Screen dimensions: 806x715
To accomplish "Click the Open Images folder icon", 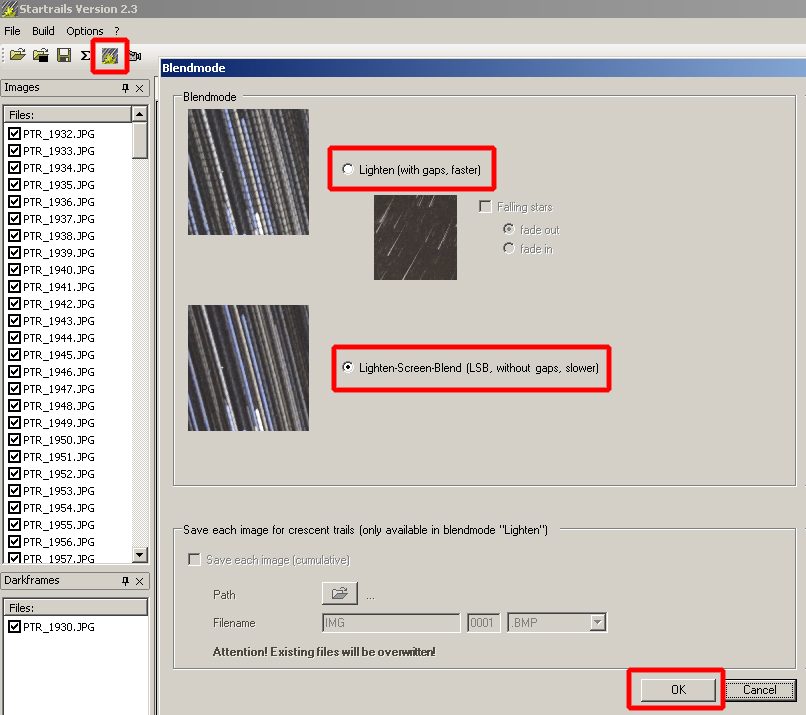I will (18, 55).
